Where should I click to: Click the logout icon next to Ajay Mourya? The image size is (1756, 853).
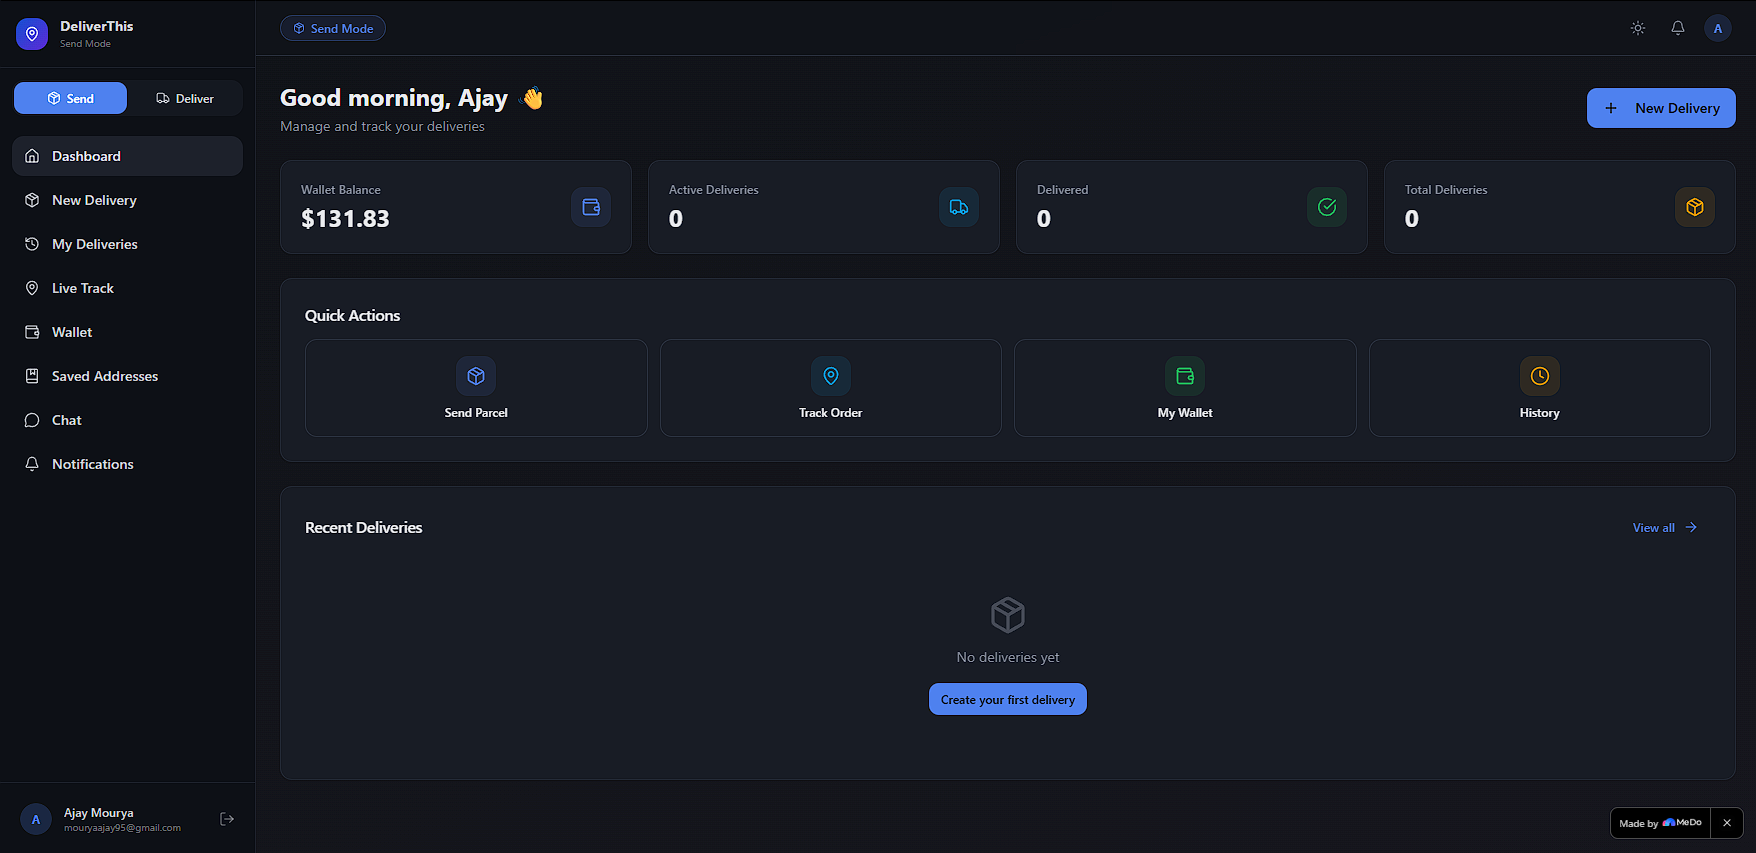coord(227,819)
